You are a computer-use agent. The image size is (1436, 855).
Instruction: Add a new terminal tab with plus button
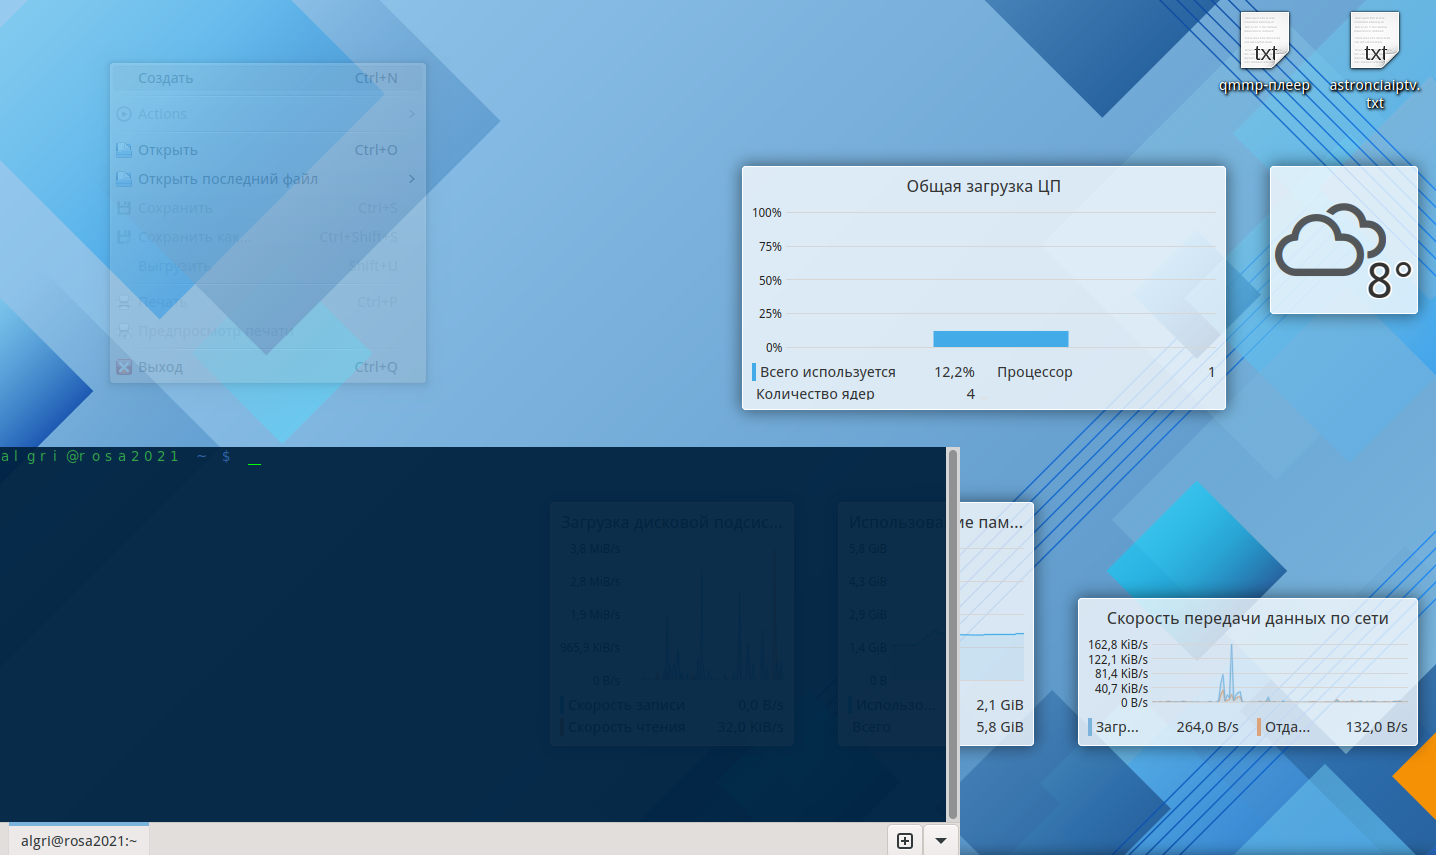click(905, 841)
